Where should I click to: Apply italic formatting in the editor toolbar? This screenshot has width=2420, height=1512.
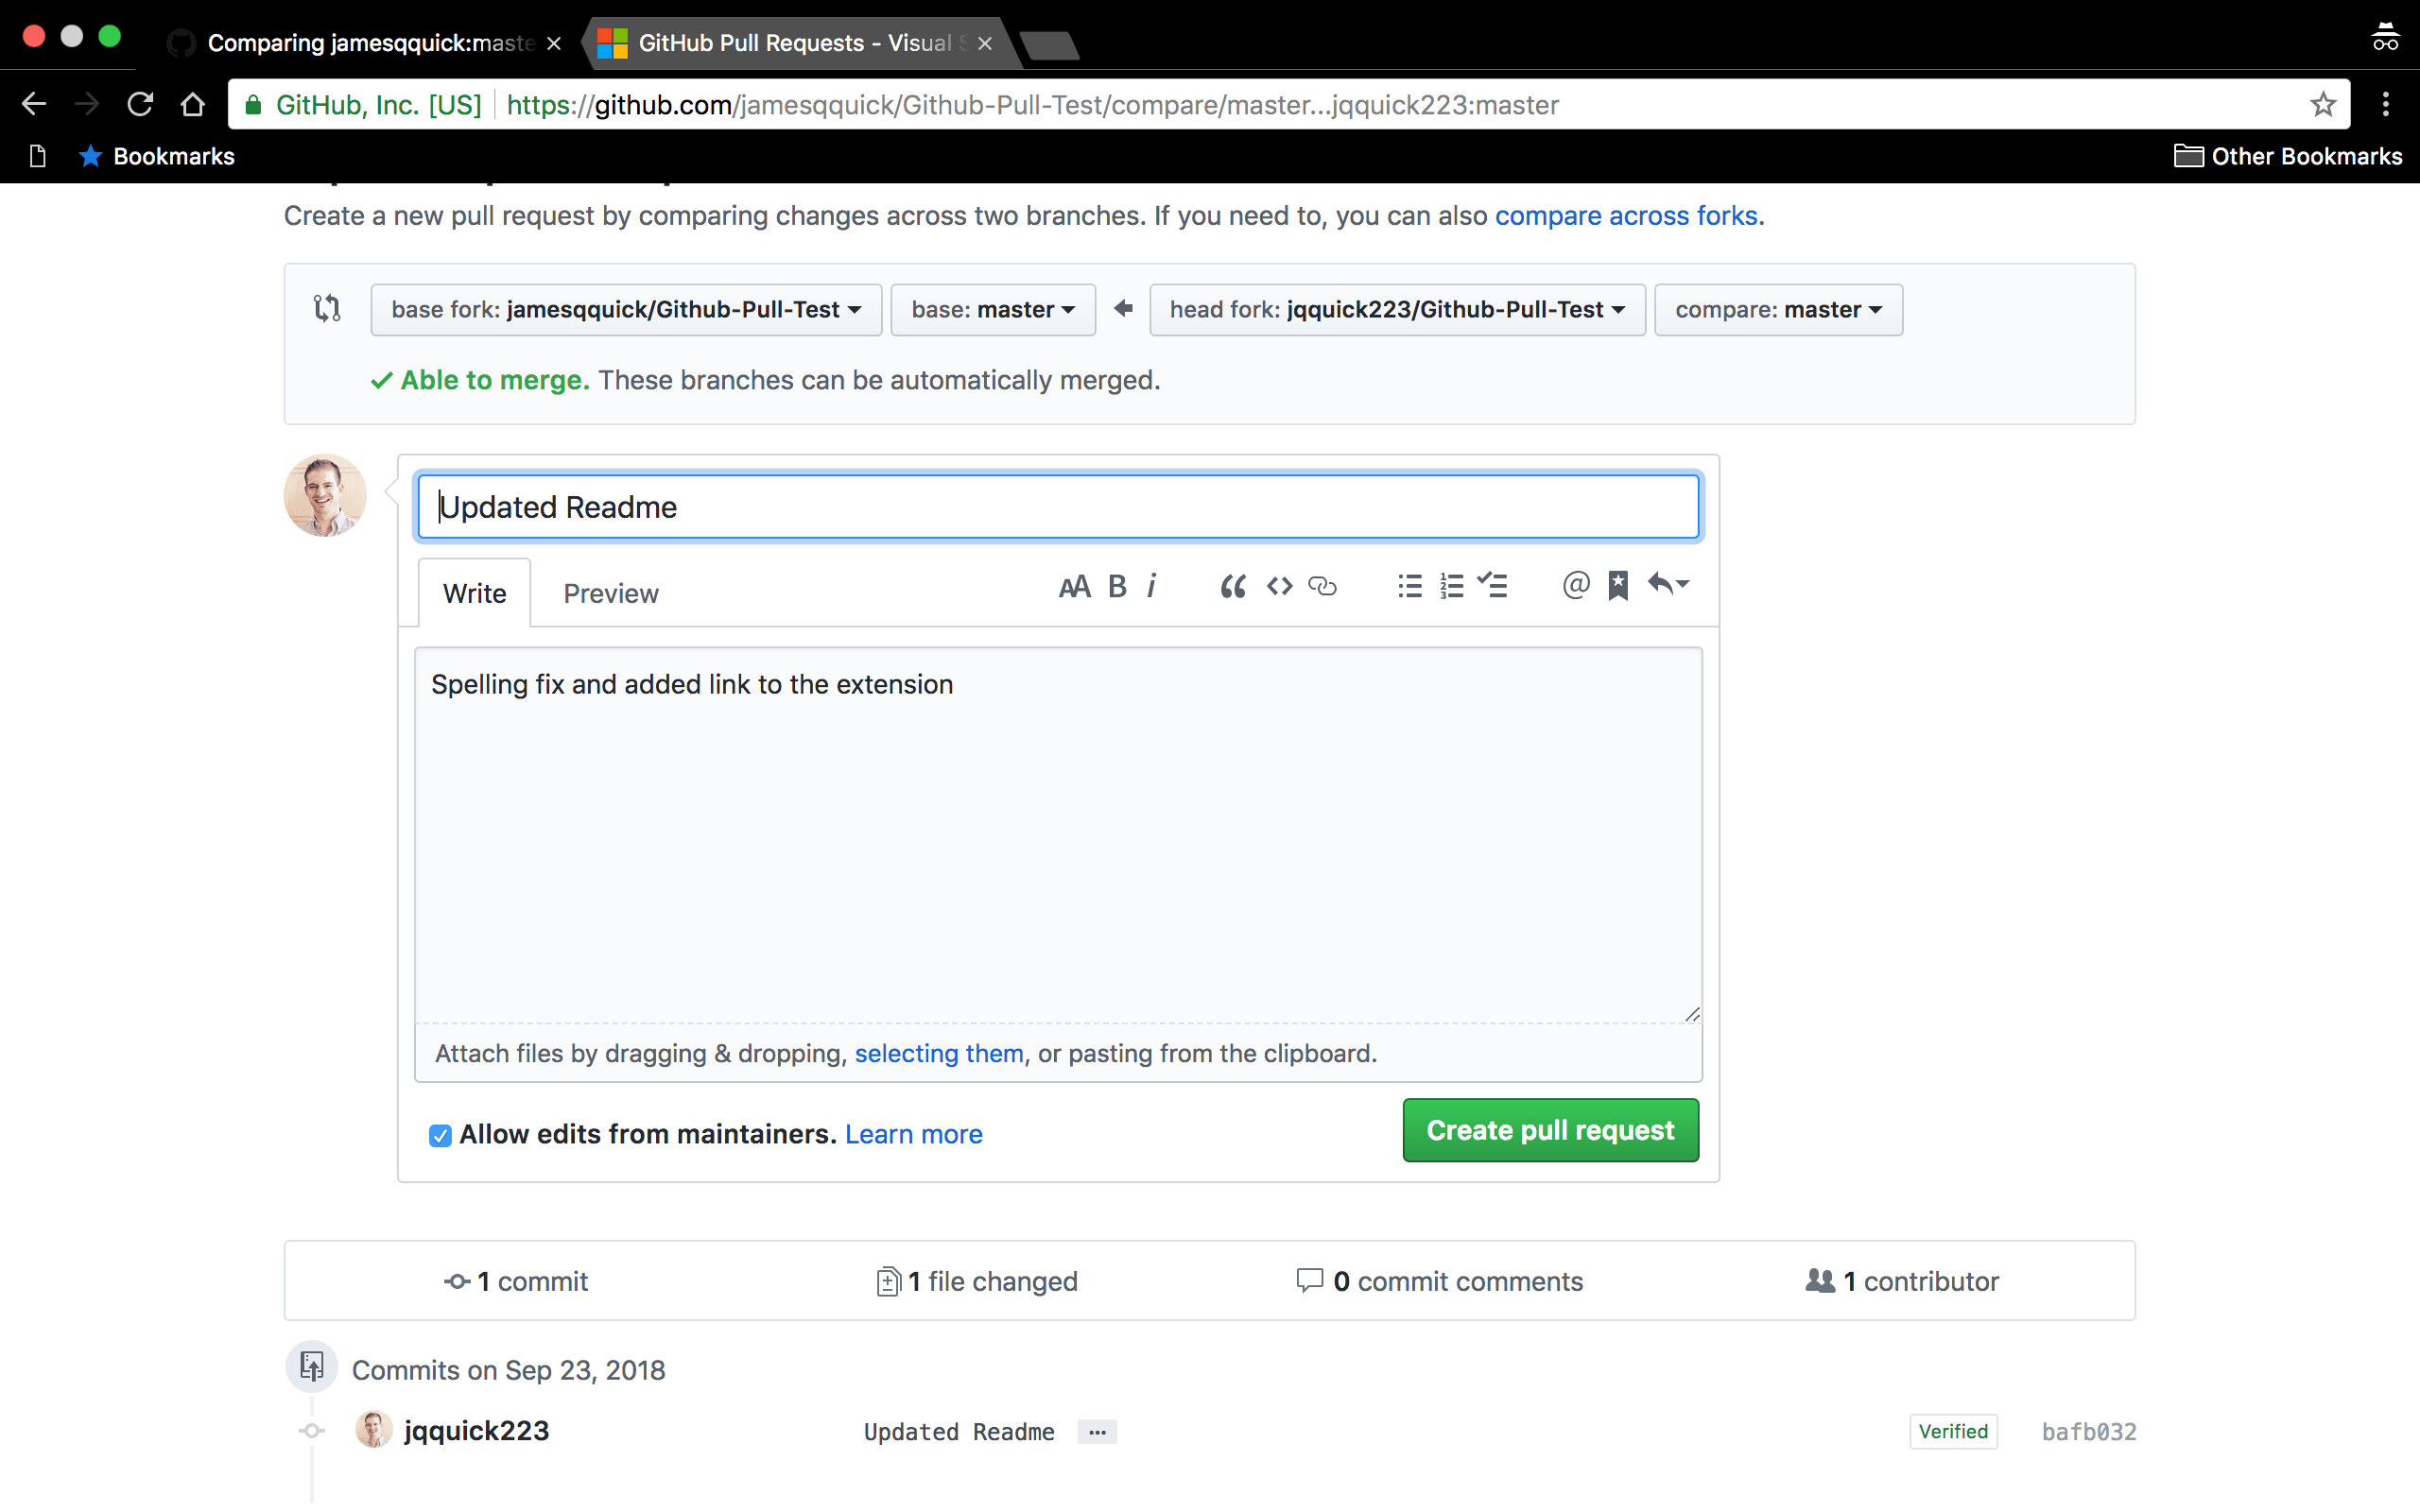coord(1151,586)
